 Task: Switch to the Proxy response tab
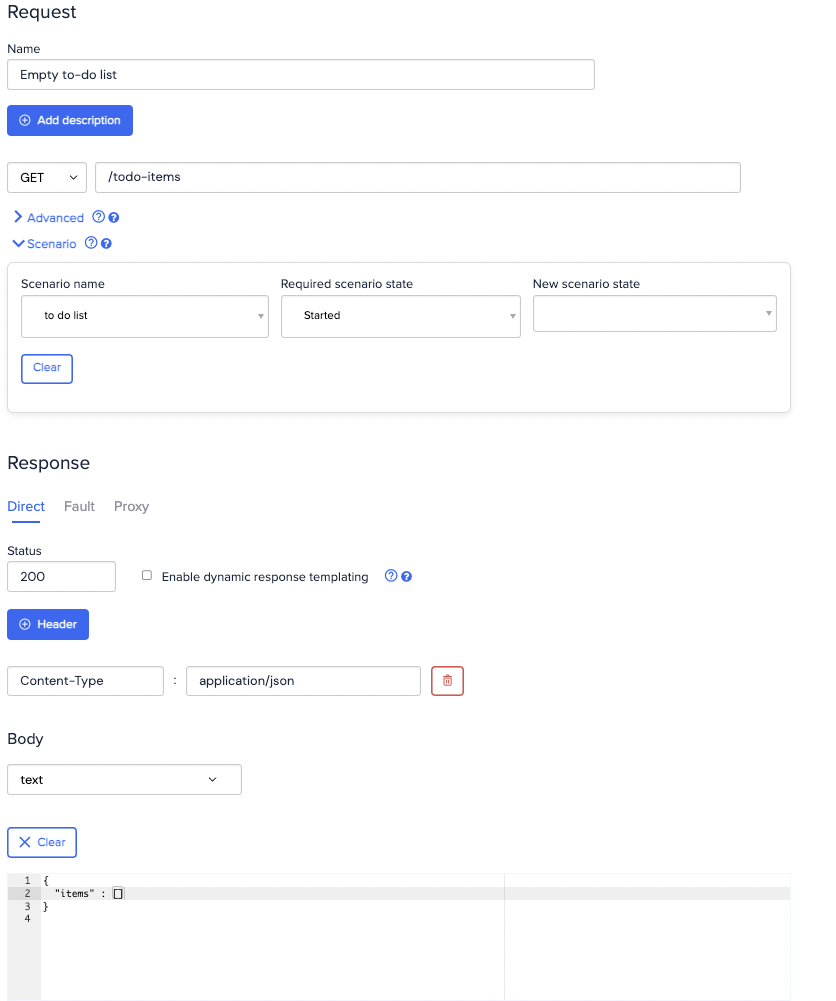[x=131, y=506]
